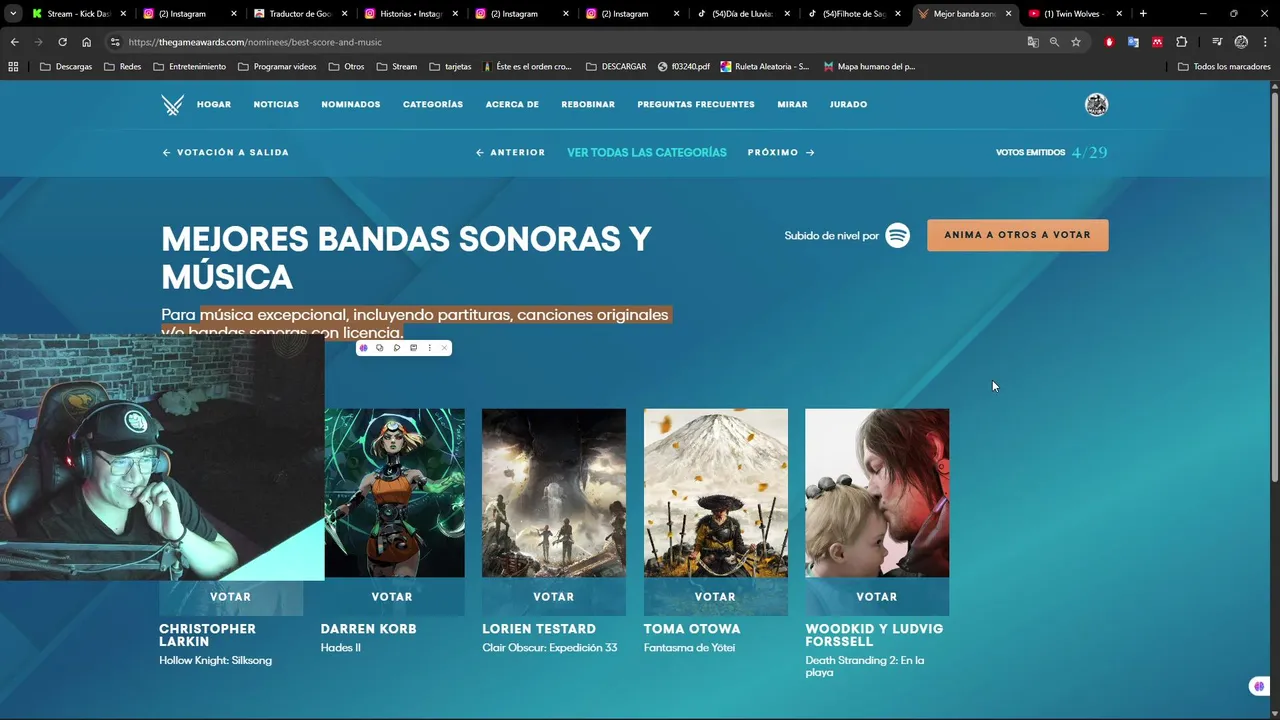Go back to previous page
The image size is (1280, 720).
(x=14, y=42)
